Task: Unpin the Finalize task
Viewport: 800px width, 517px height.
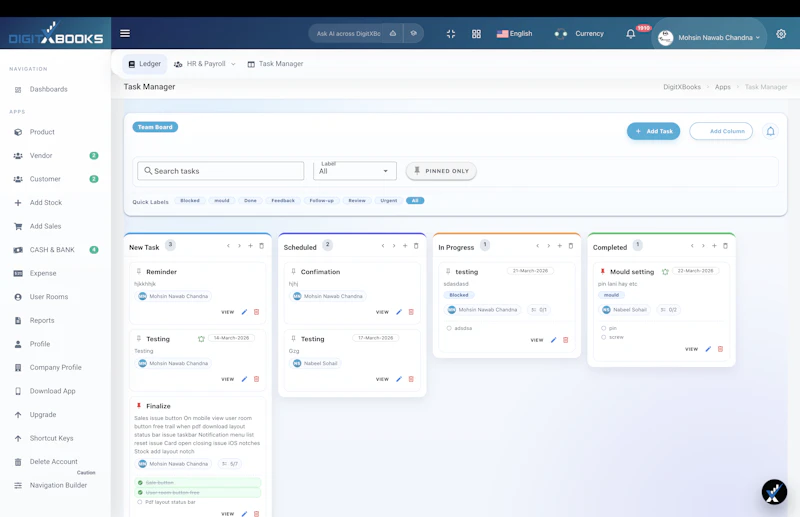Action: [138, 406]
